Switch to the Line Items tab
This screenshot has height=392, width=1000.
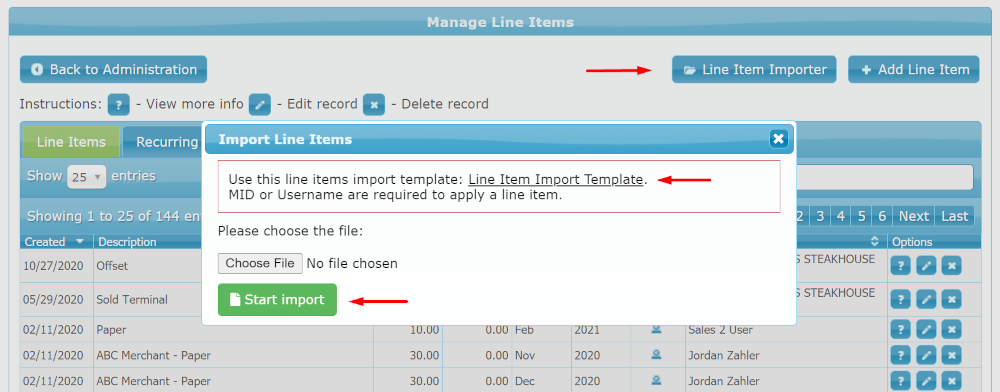pyautogui.click(x=71, y=142)
